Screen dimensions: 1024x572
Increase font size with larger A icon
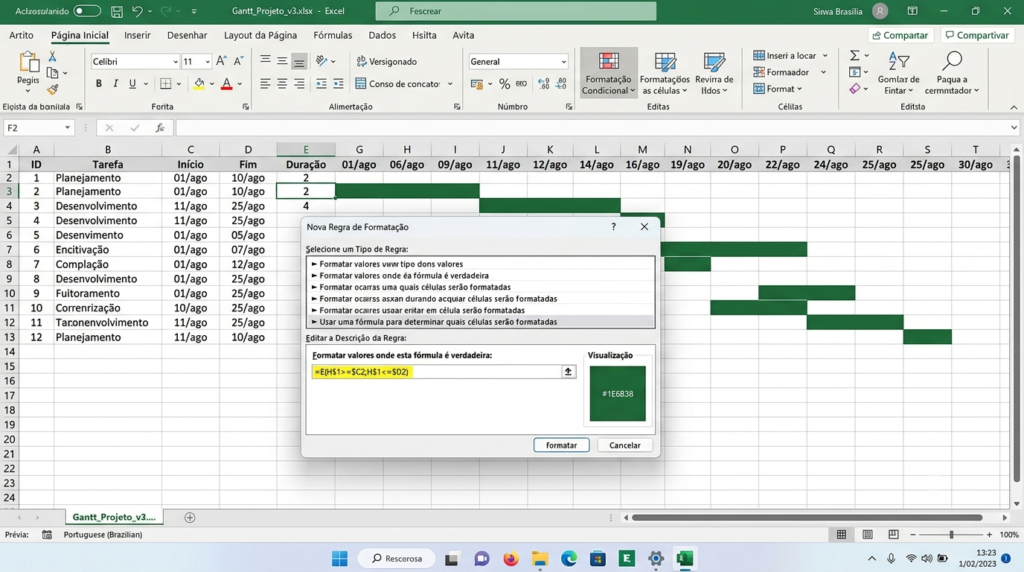(221, 61)
